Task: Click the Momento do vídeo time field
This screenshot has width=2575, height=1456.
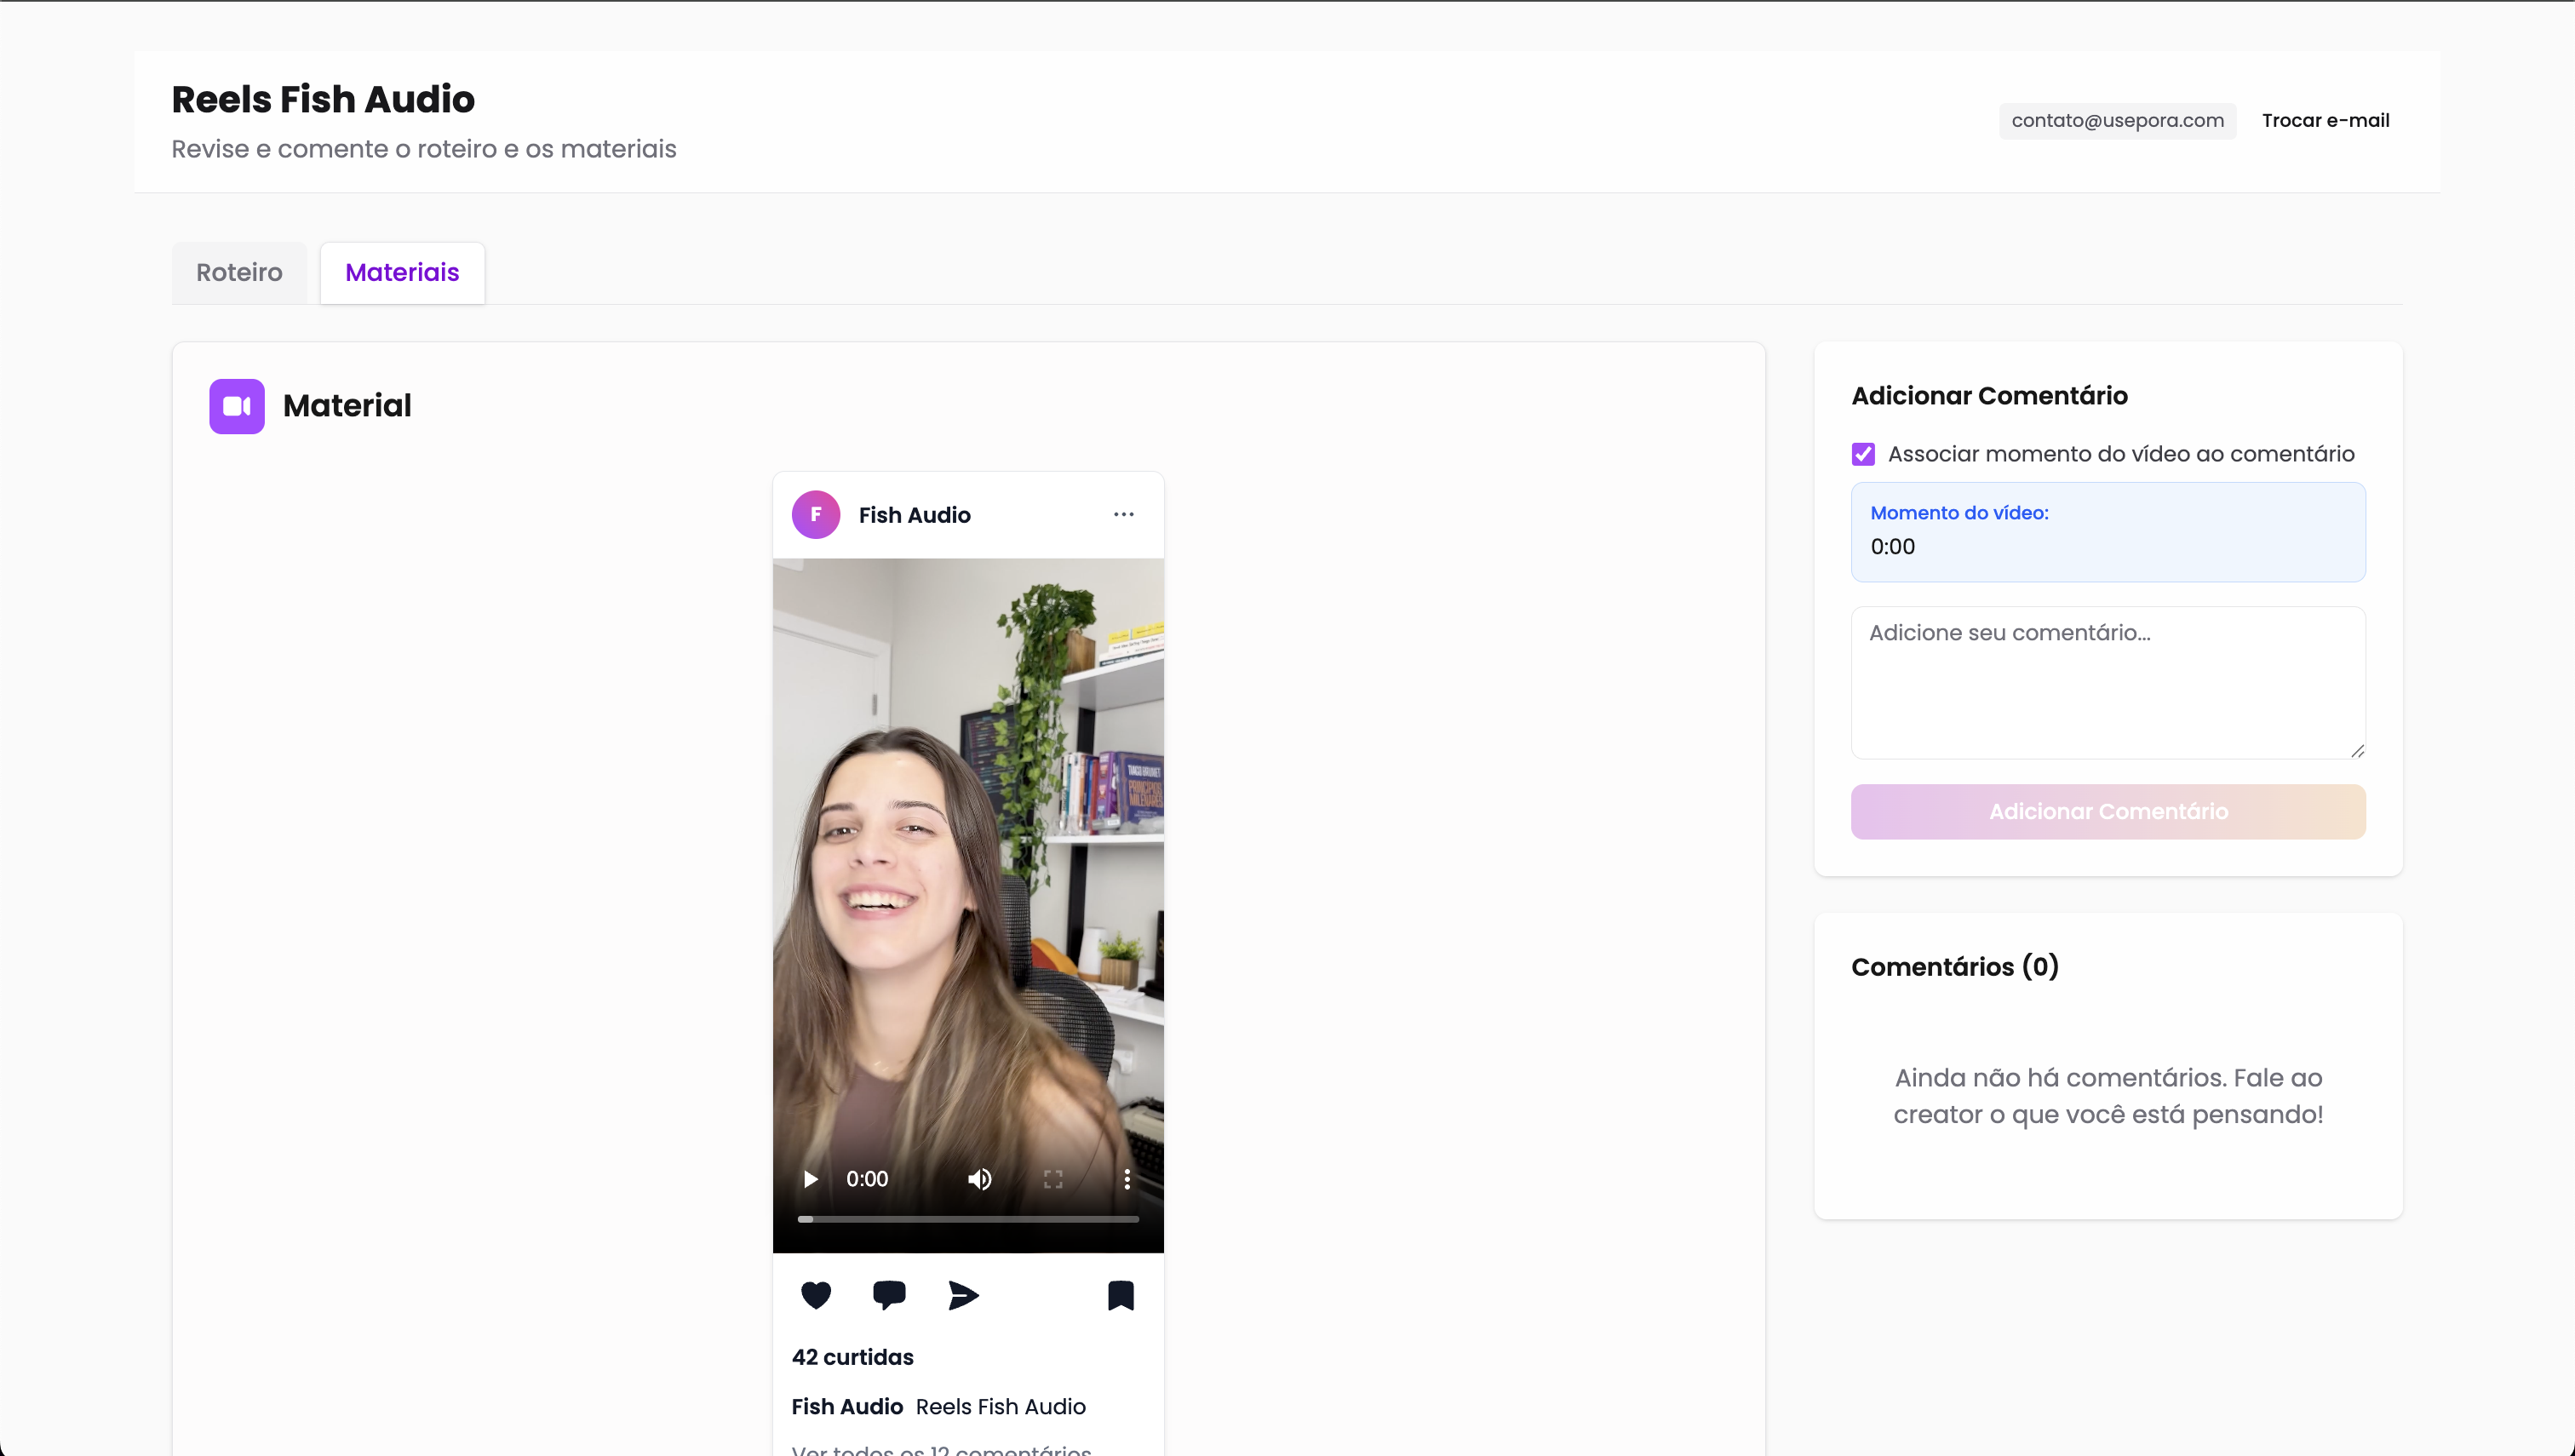Action: [2108, 532]
